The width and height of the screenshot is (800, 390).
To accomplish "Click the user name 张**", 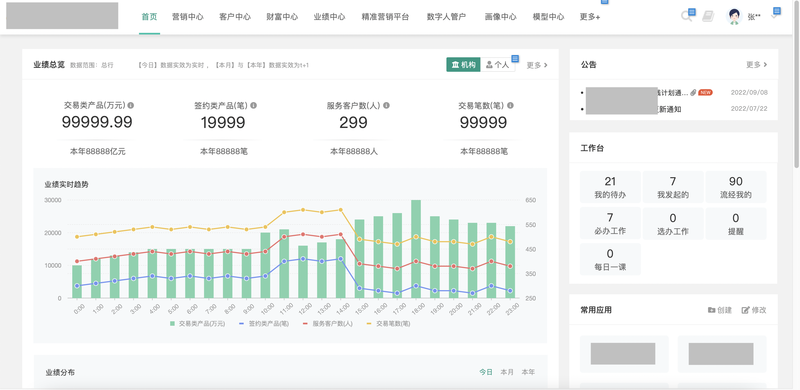I will (x=754, y=17).
